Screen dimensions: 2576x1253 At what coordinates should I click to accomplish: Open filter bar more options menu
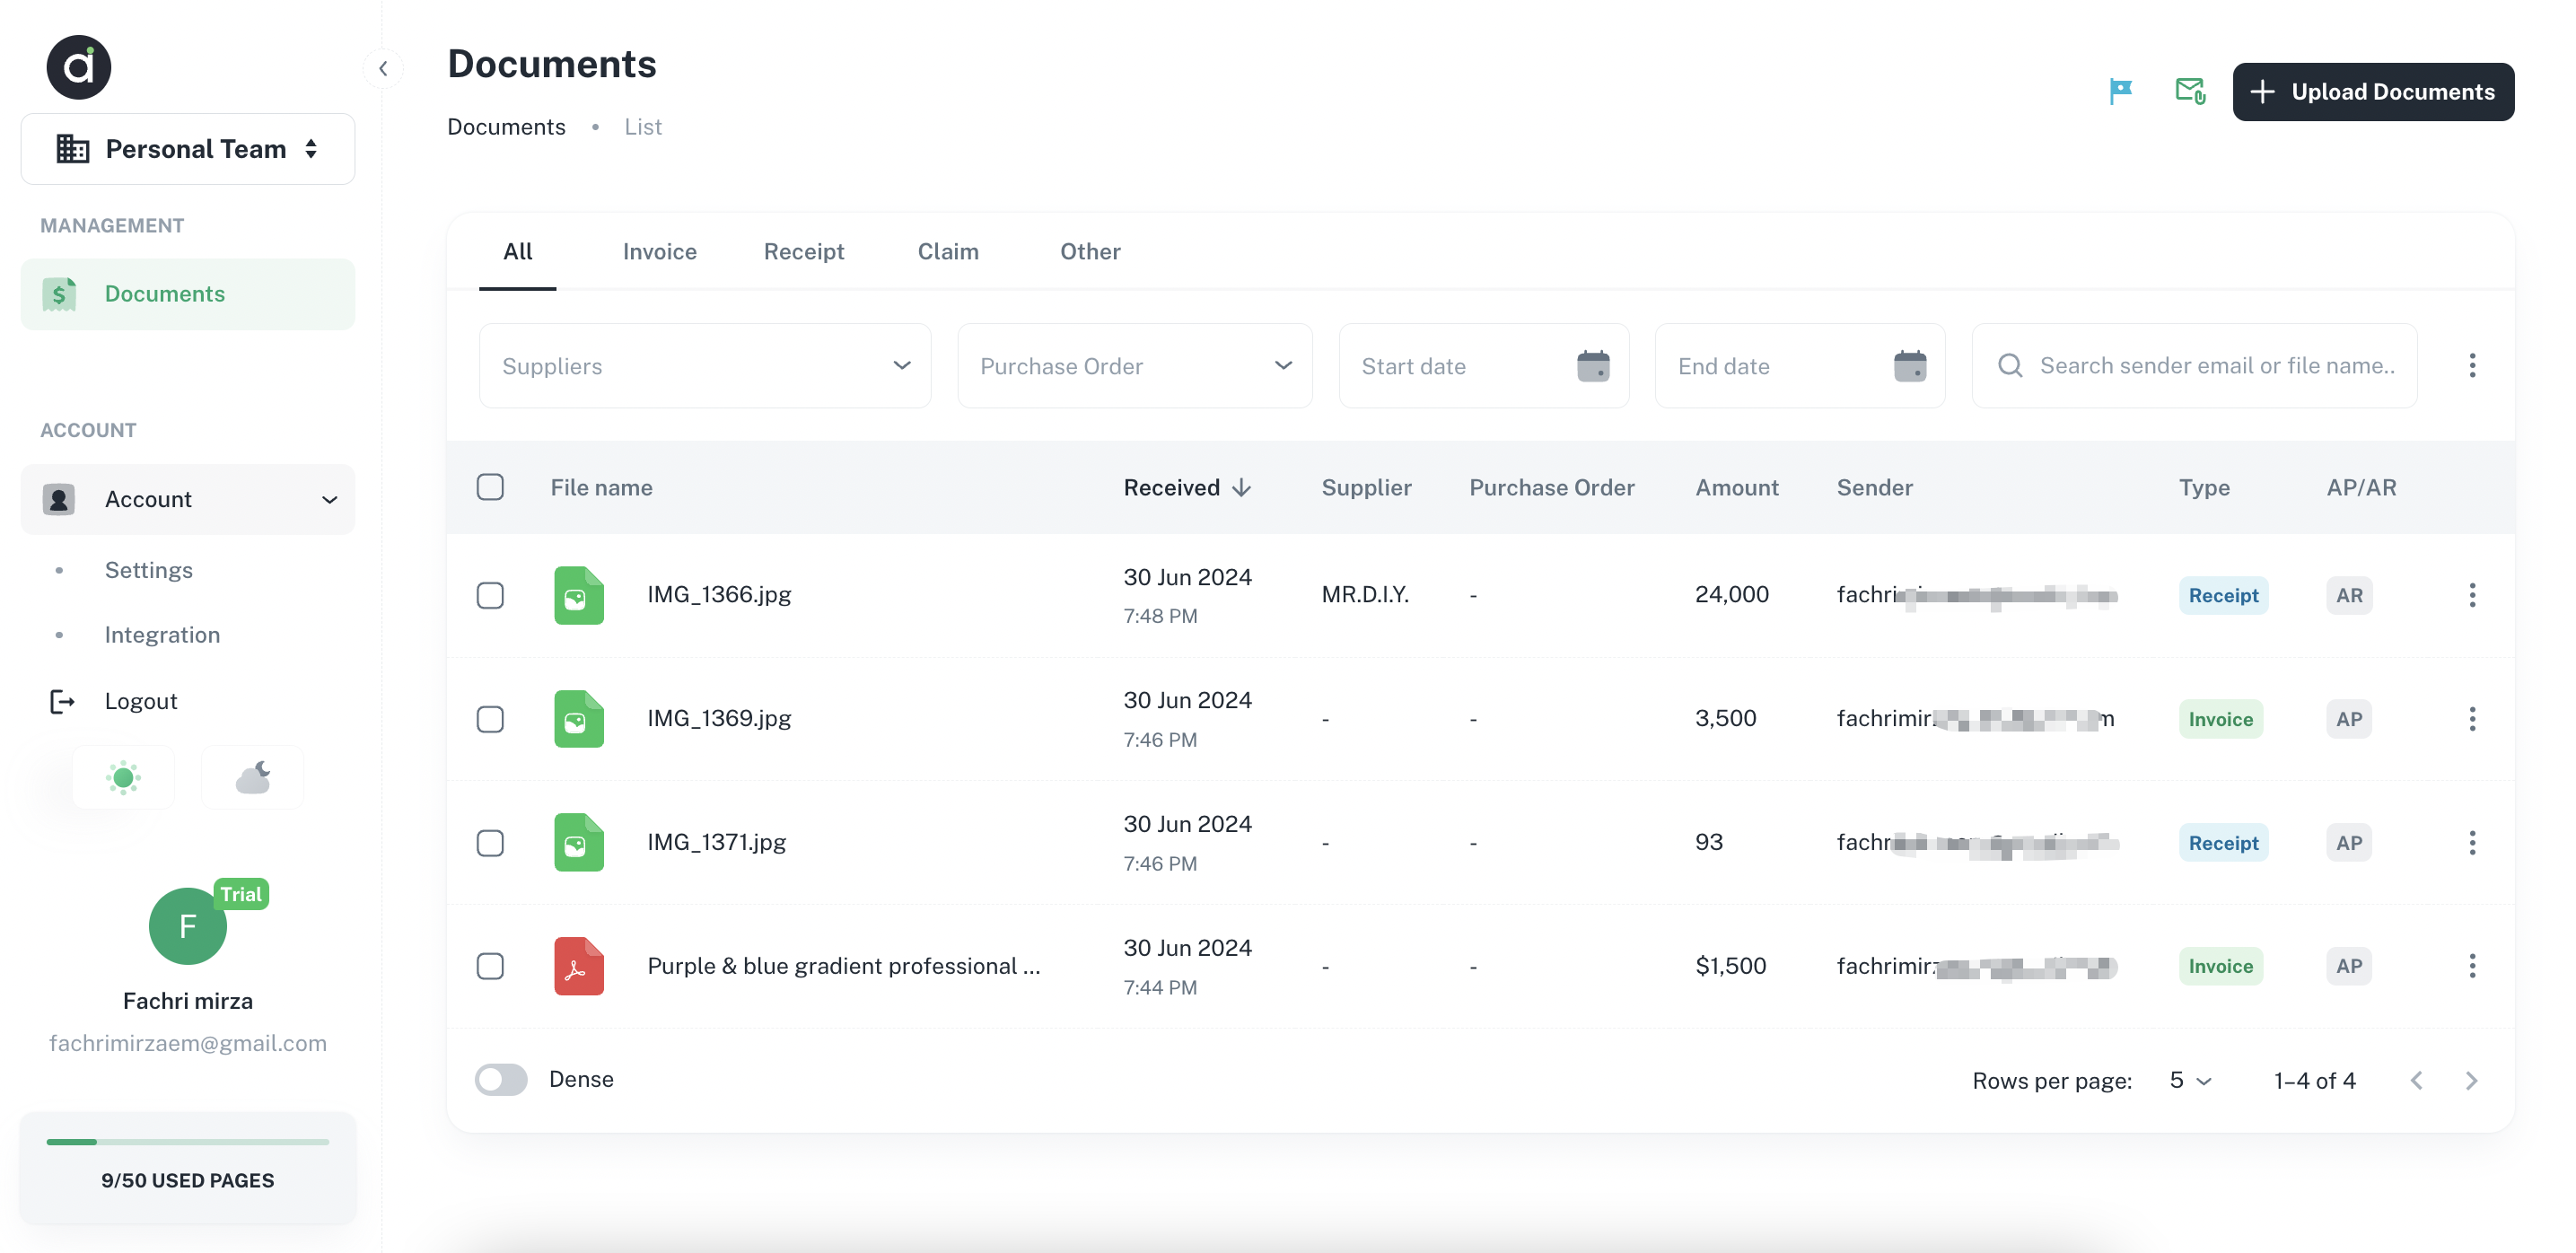point(2472,365)
